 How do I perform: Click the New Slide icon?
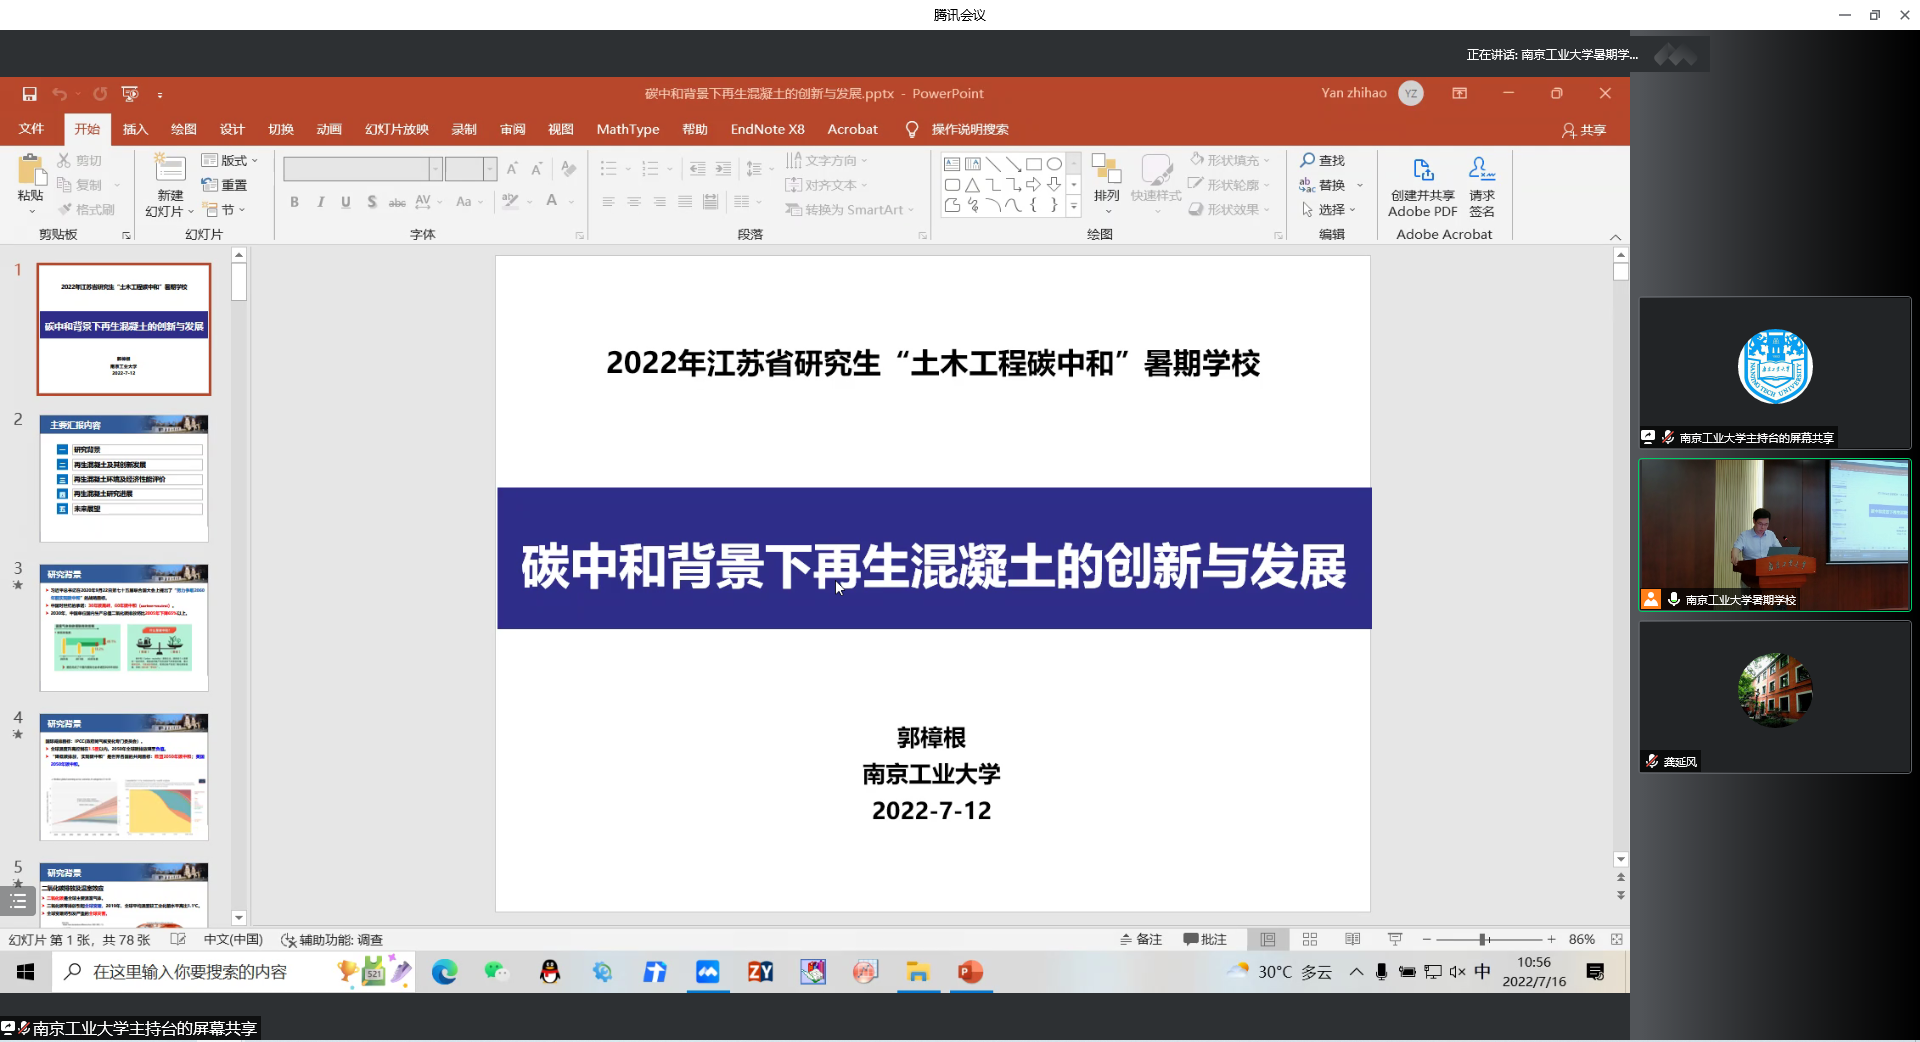point(170,170)
